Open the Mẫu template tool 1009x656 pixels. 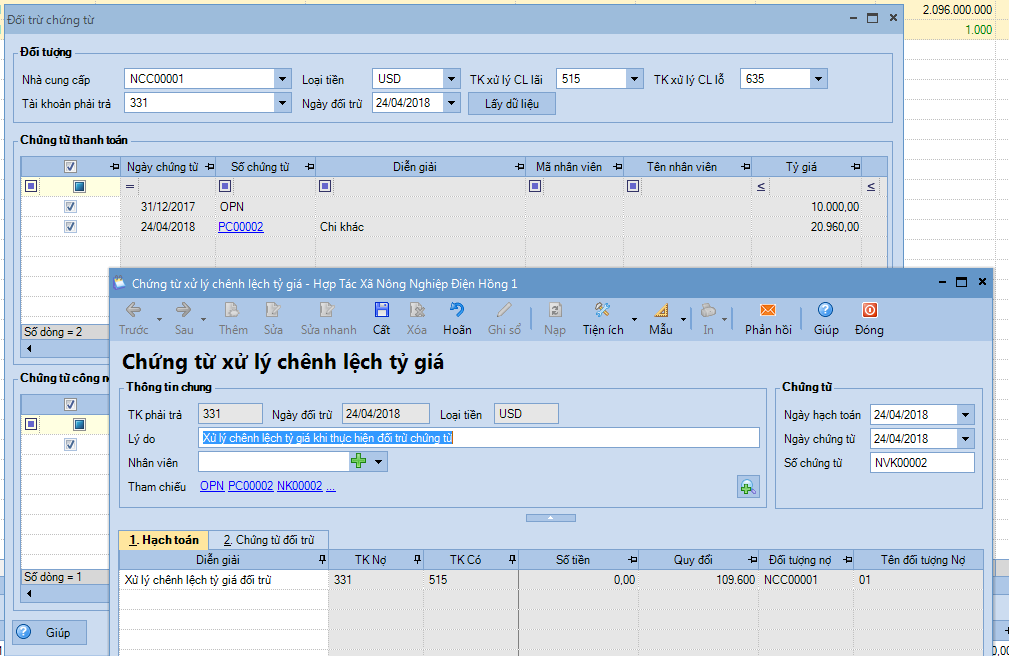click(661, 318)
